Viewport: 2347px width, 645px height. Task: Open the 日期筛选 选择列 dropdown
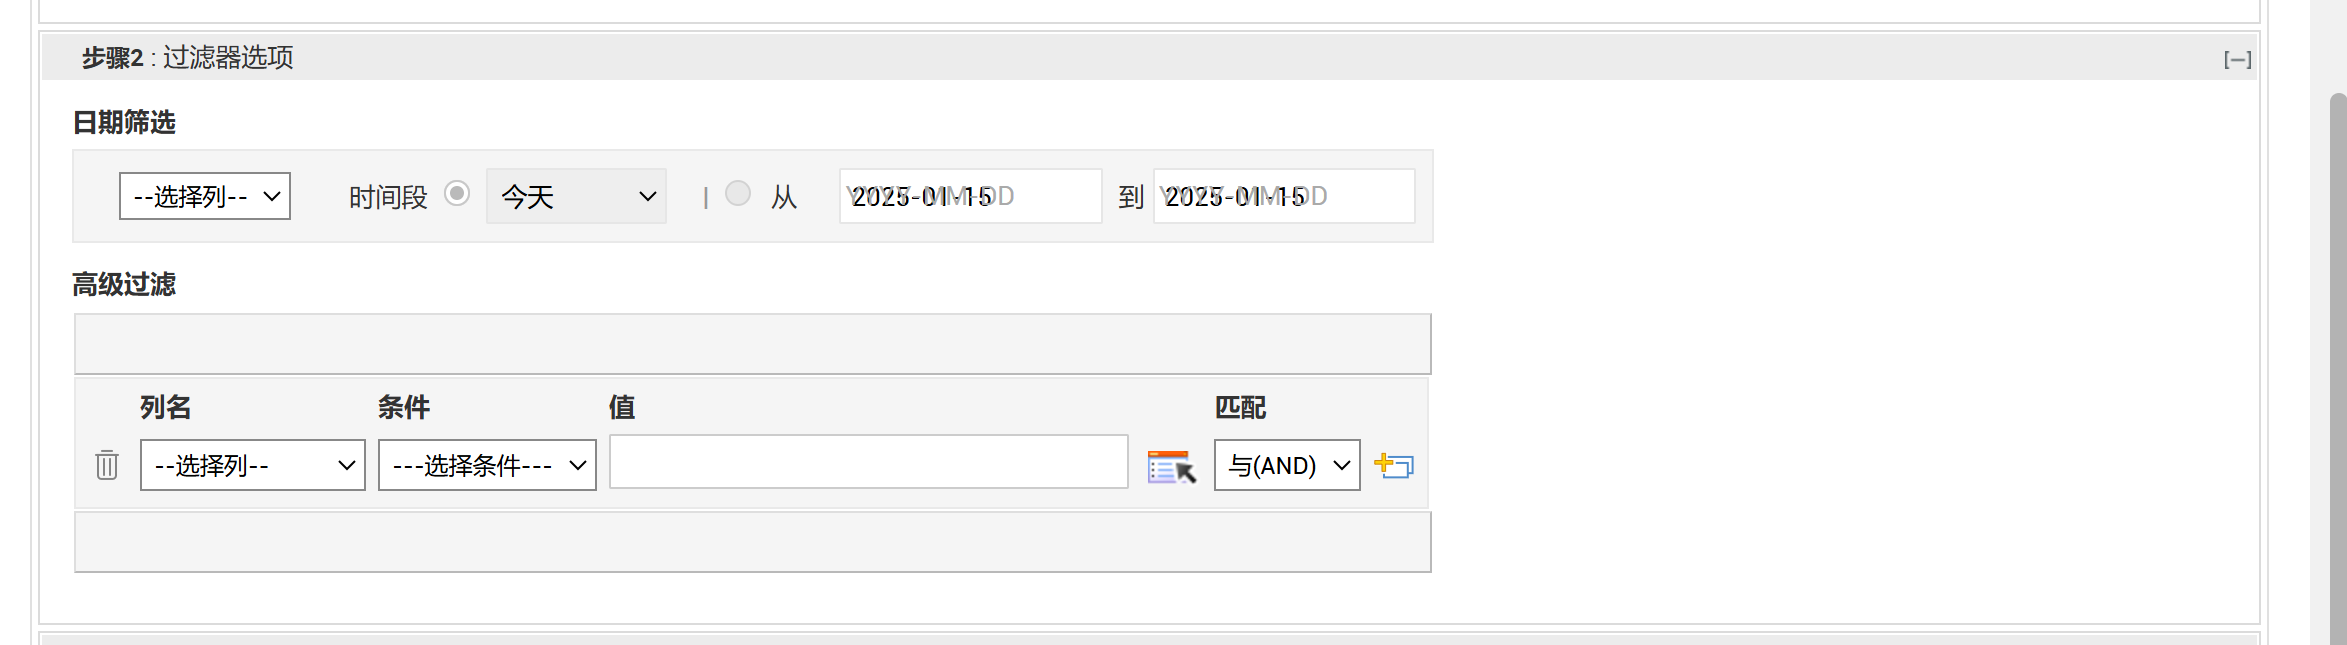click(205, 196)
